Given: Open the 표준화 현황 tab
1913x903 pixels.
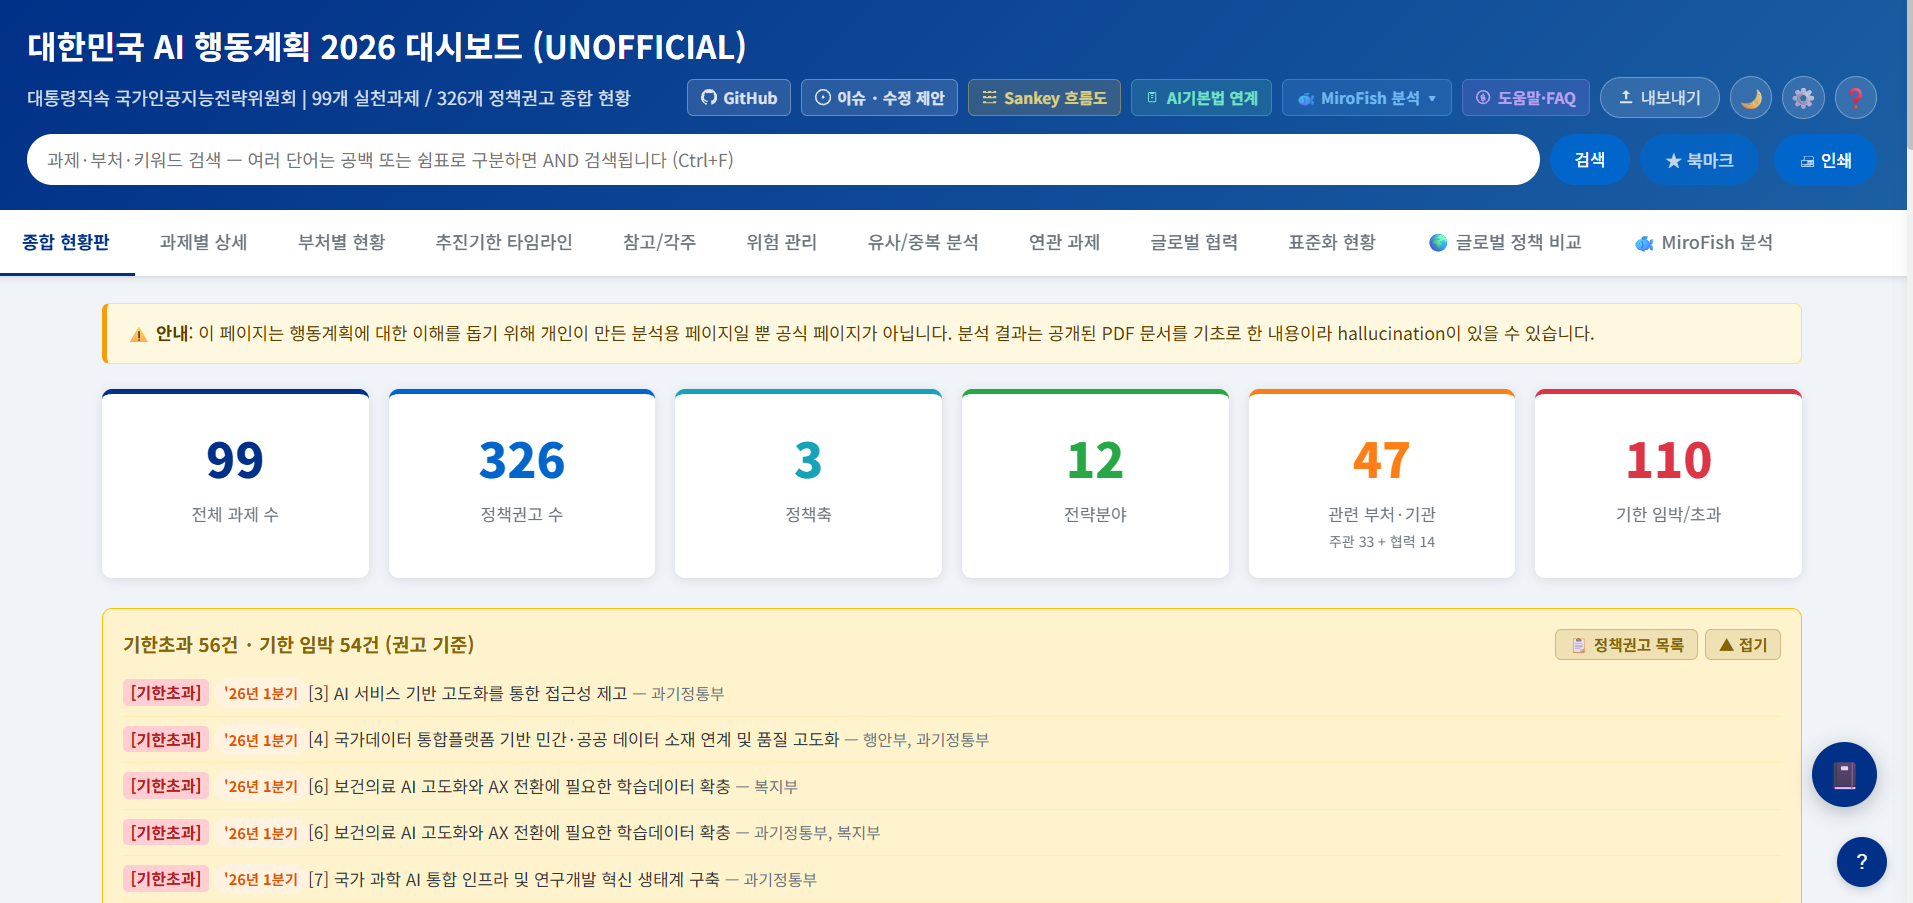Looking at the screenshot, I should pos(1332,242).
